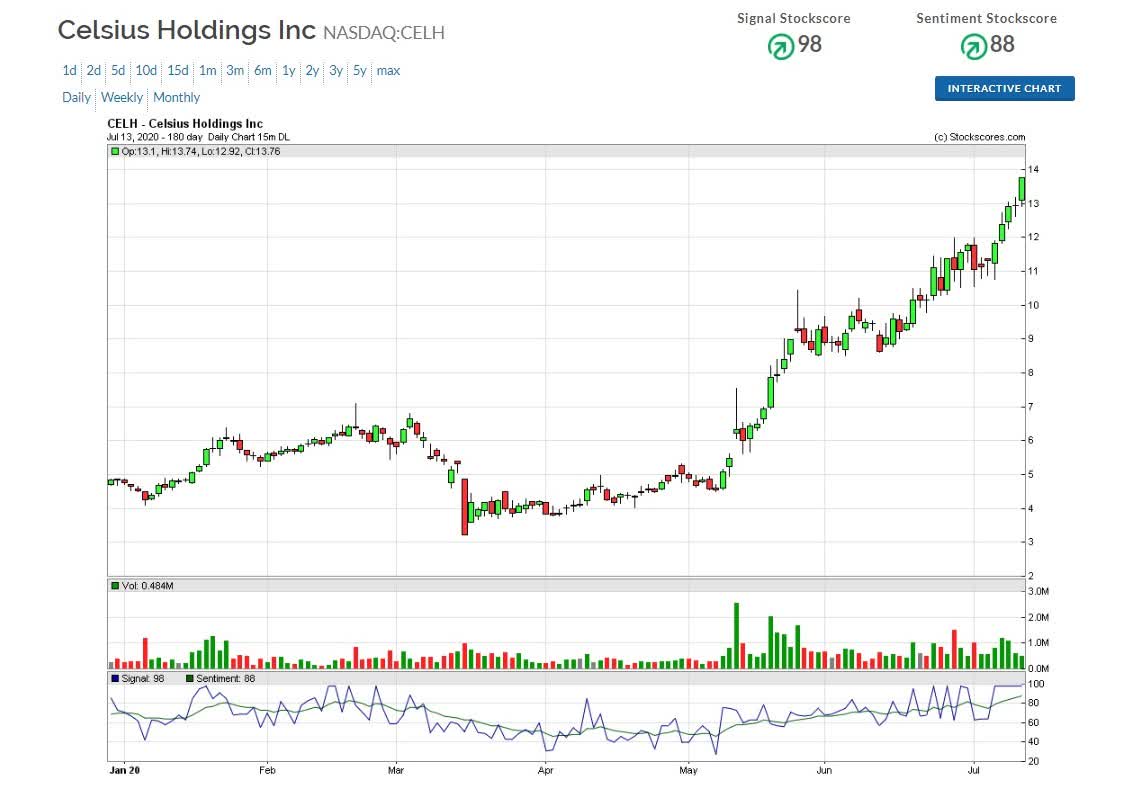Image resolution: width=1141 pixels, height=798 pixels.
Task: Select the 5d time range
Action: pos(118,71)
